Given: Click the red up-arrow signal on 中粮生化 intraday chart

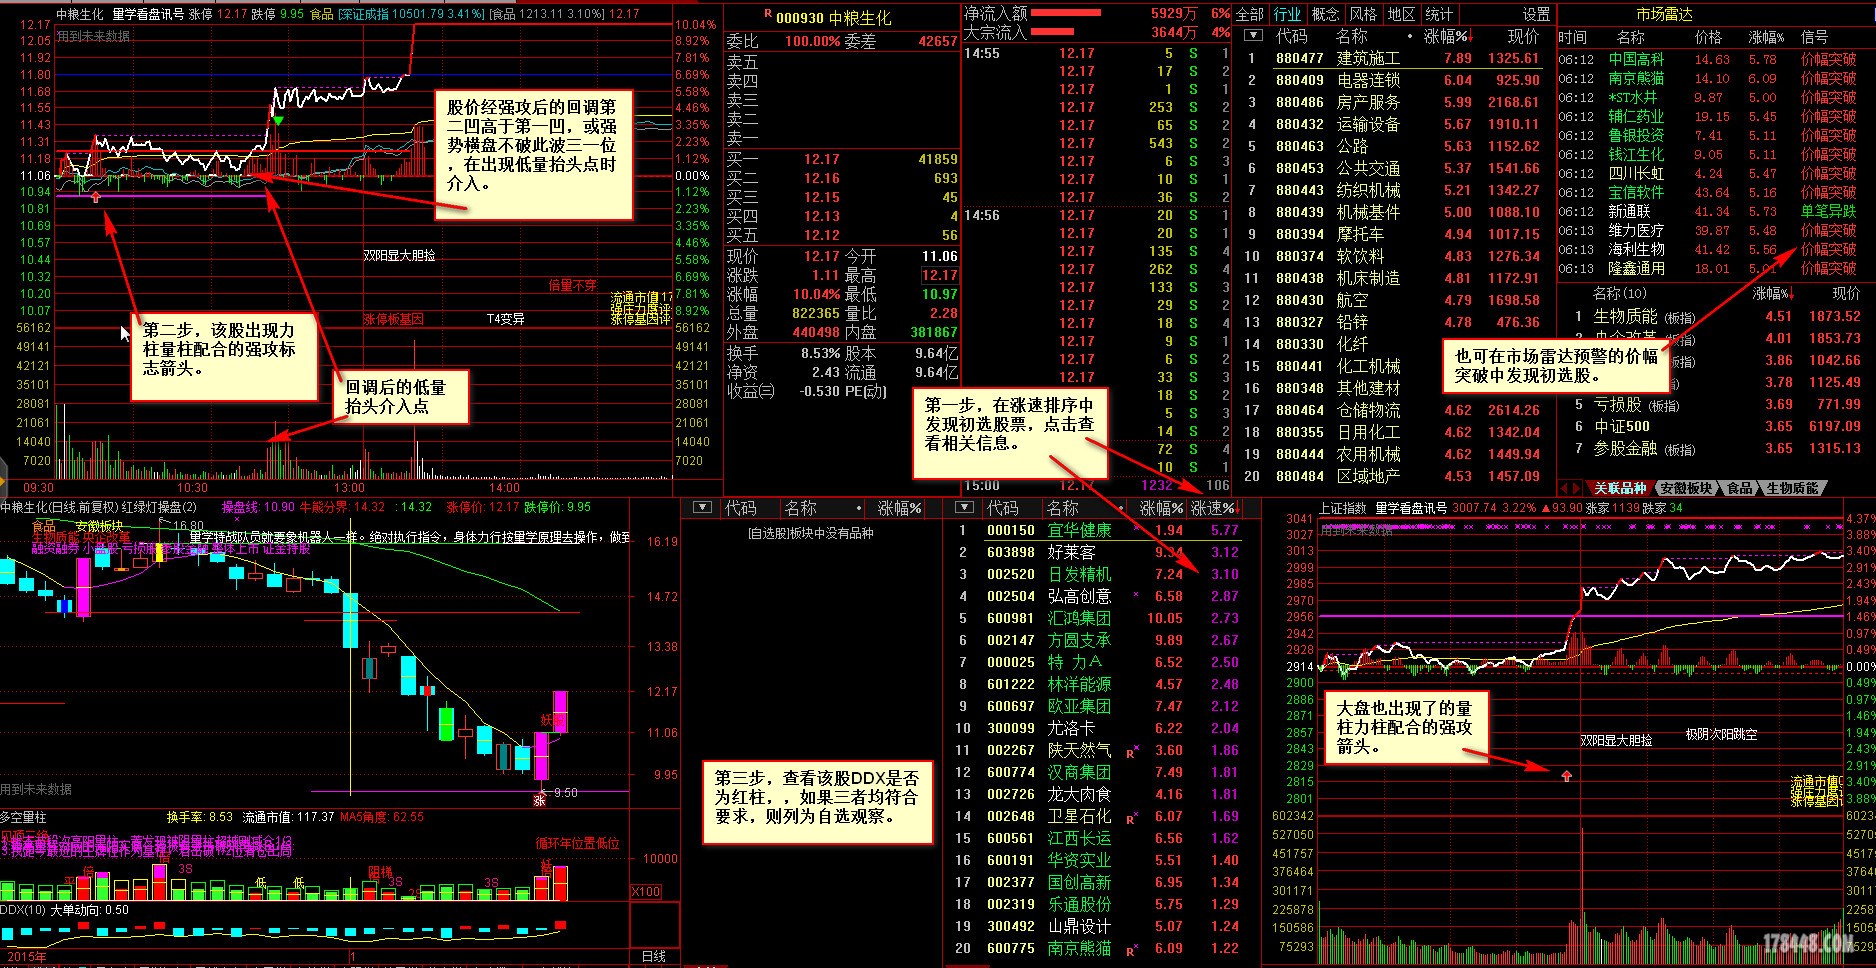Looking at the screenshot, I should pos(96,198).
